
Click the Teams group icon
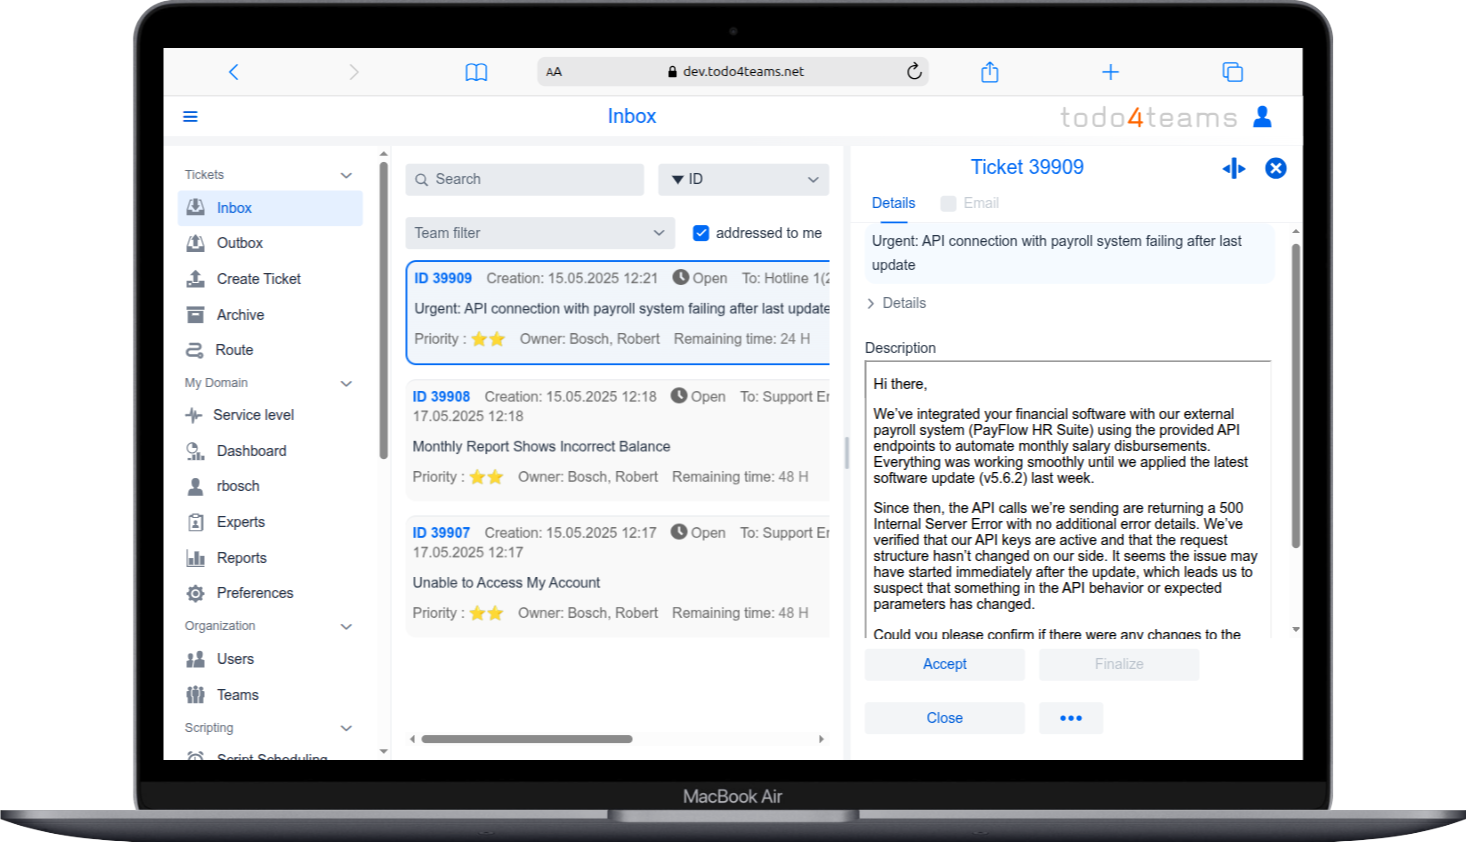196,695
